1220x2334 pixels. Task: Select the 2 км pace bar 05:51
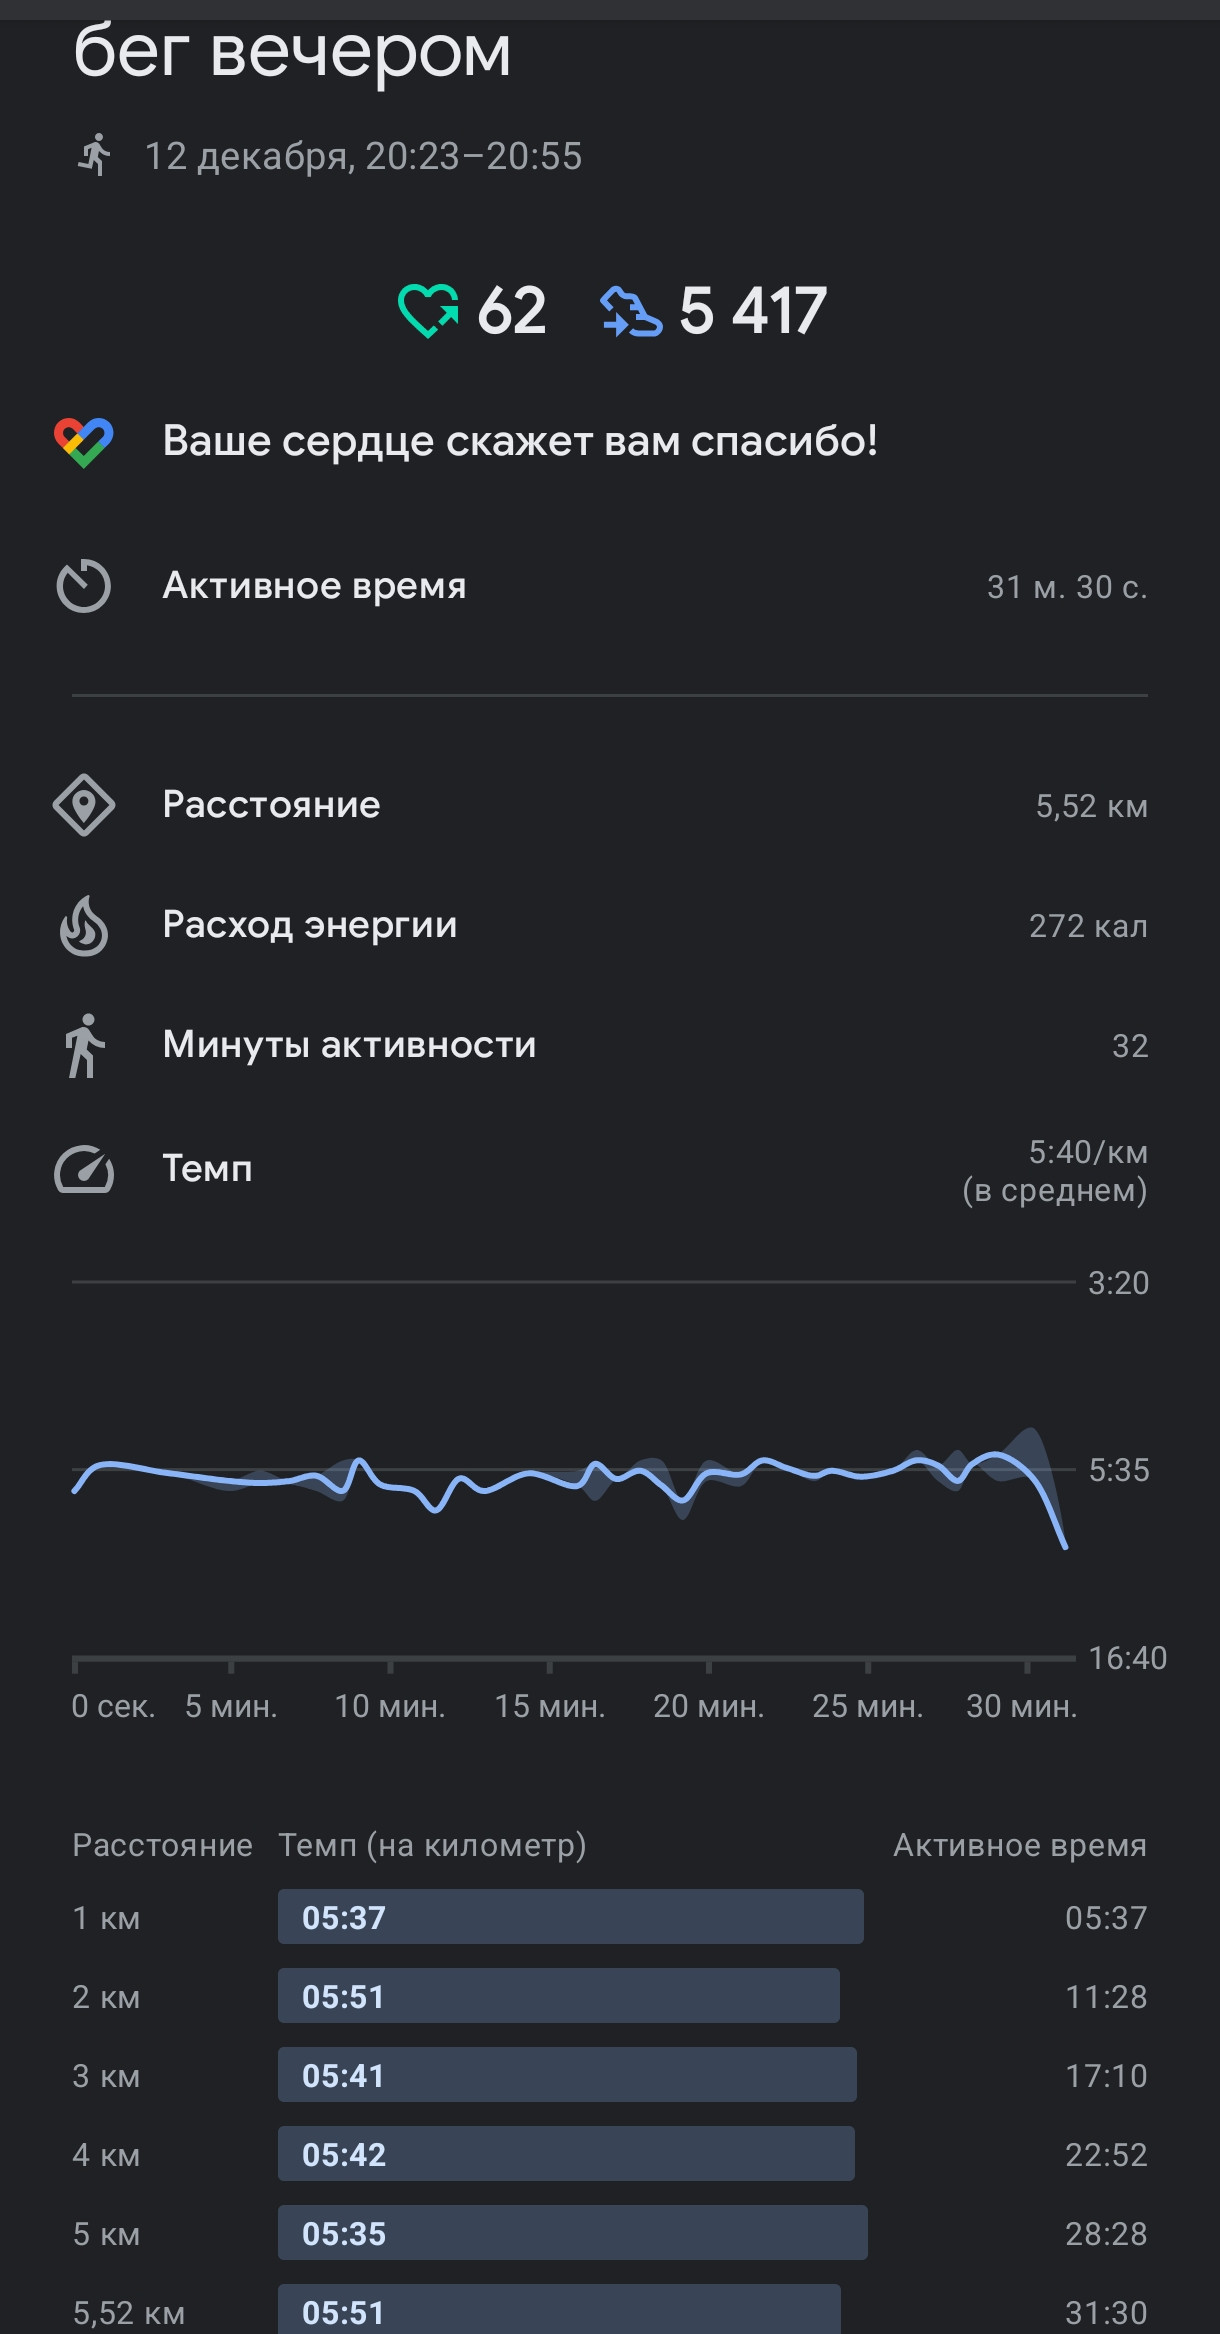point(559,1996)
